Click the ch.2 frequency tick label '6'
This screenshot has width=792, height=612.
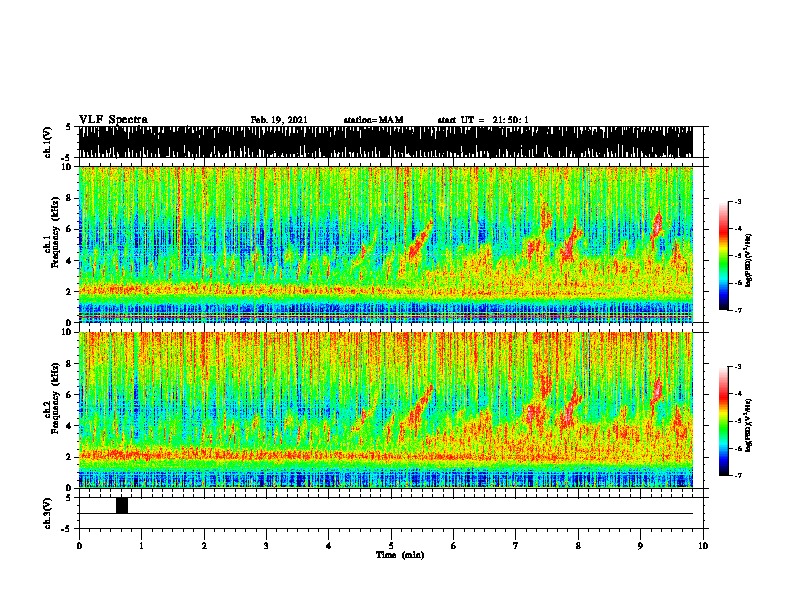tap(70, 395)
